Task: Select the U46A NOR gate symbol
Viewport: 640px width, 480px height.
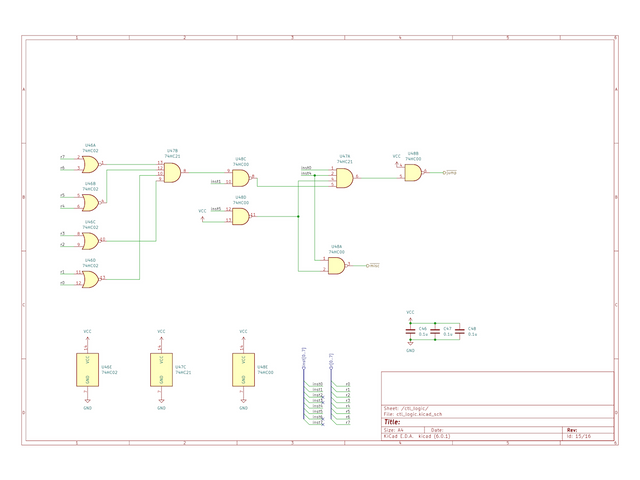Action: [x=90, y=163]
